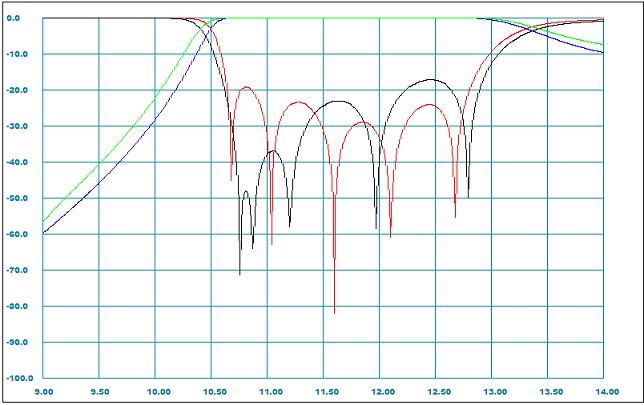Viewport: 644px width, 405px height.
Task: Click the red notch tip near 12.65
Action: [x=455, y=216]
